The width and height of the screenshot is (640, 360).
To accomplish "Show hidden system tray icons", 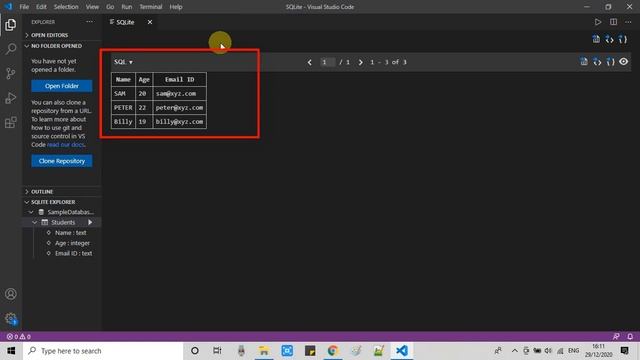I will [x=514, y=351].
